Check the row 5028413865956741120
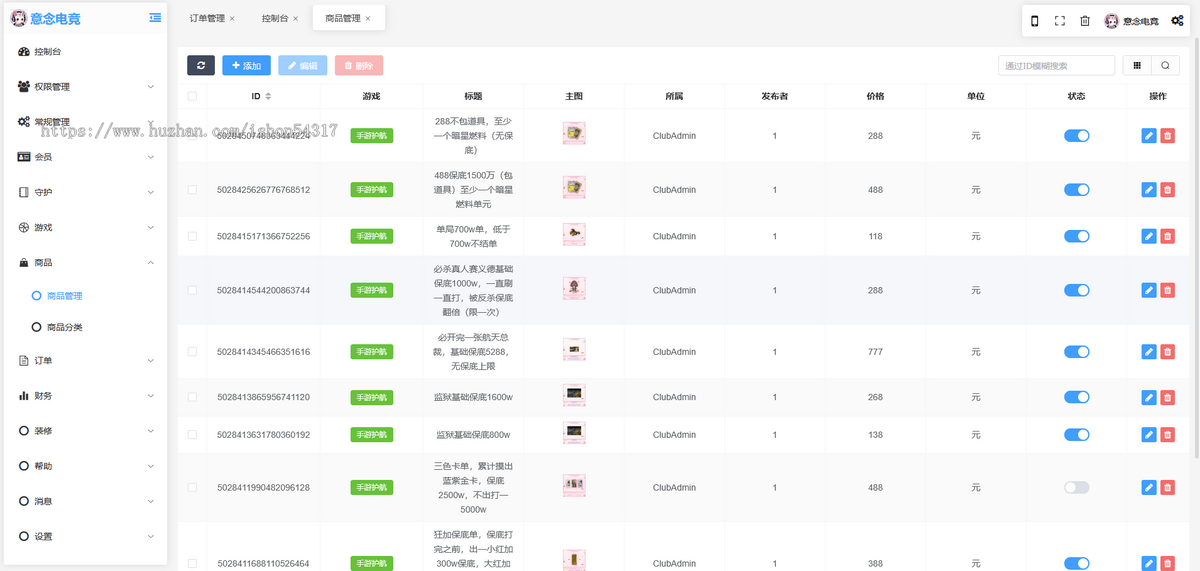Viewport: 1200px width, 571px height. coord(192,397)
